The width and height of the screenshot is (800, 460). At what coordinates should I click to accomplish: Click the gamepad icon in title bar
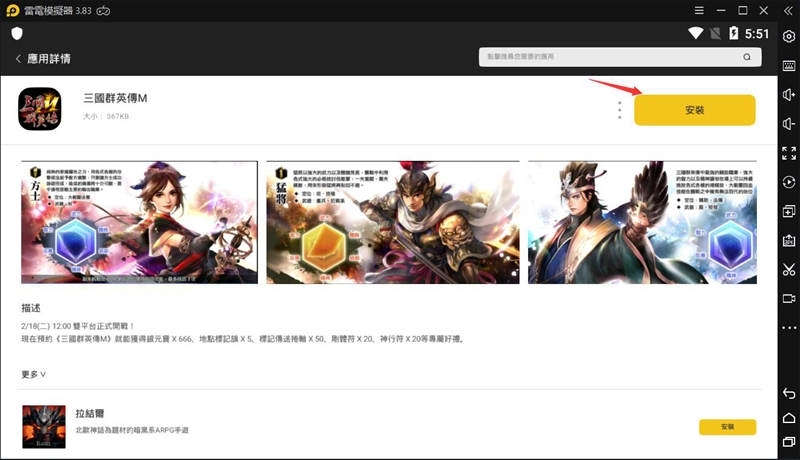(130, 10)
